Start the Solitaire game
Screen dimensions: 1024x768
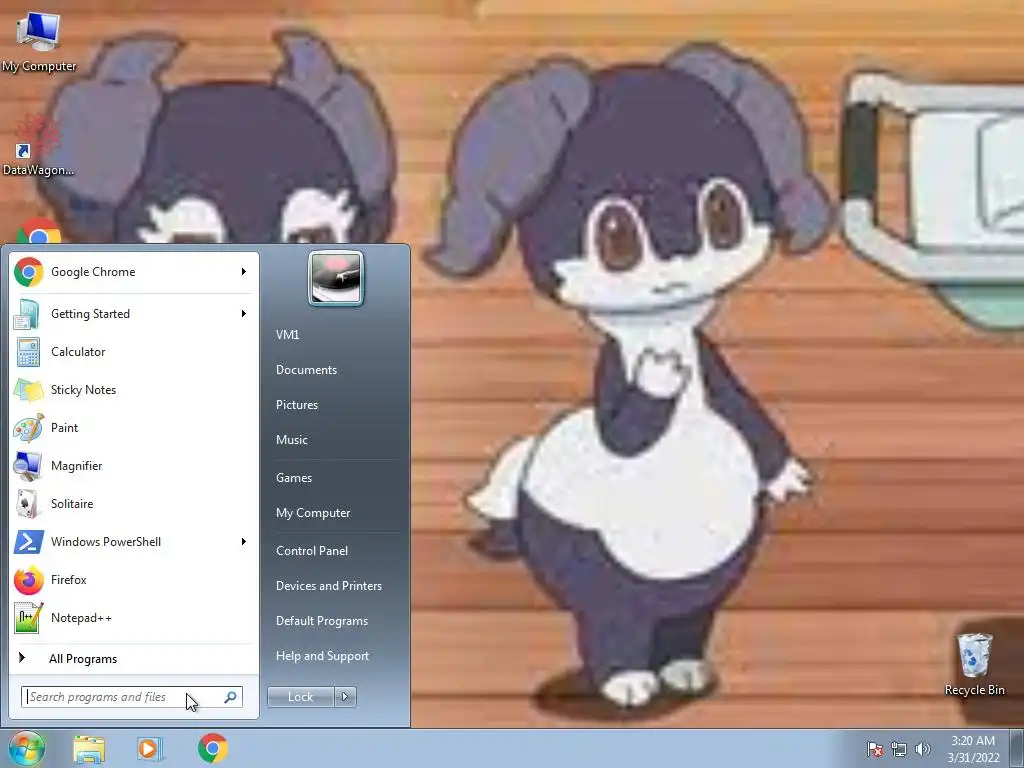134,504
